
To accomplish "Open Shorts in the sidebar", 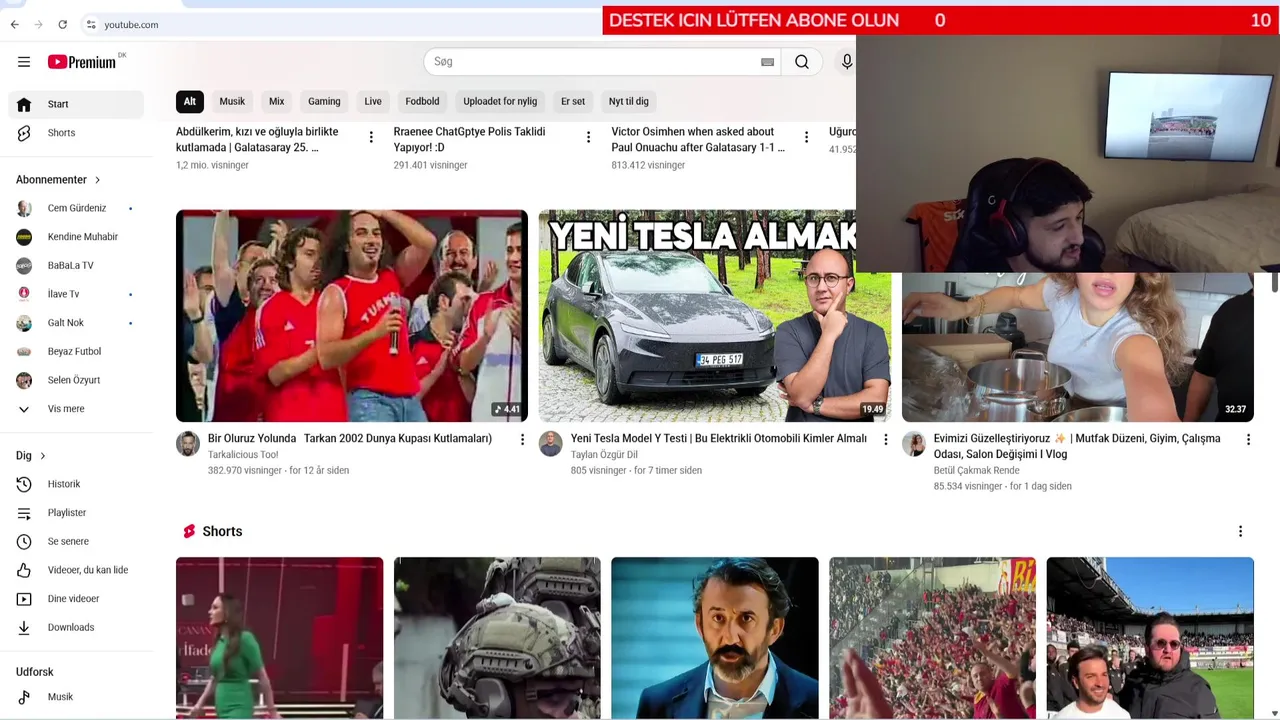I will 76,133.
